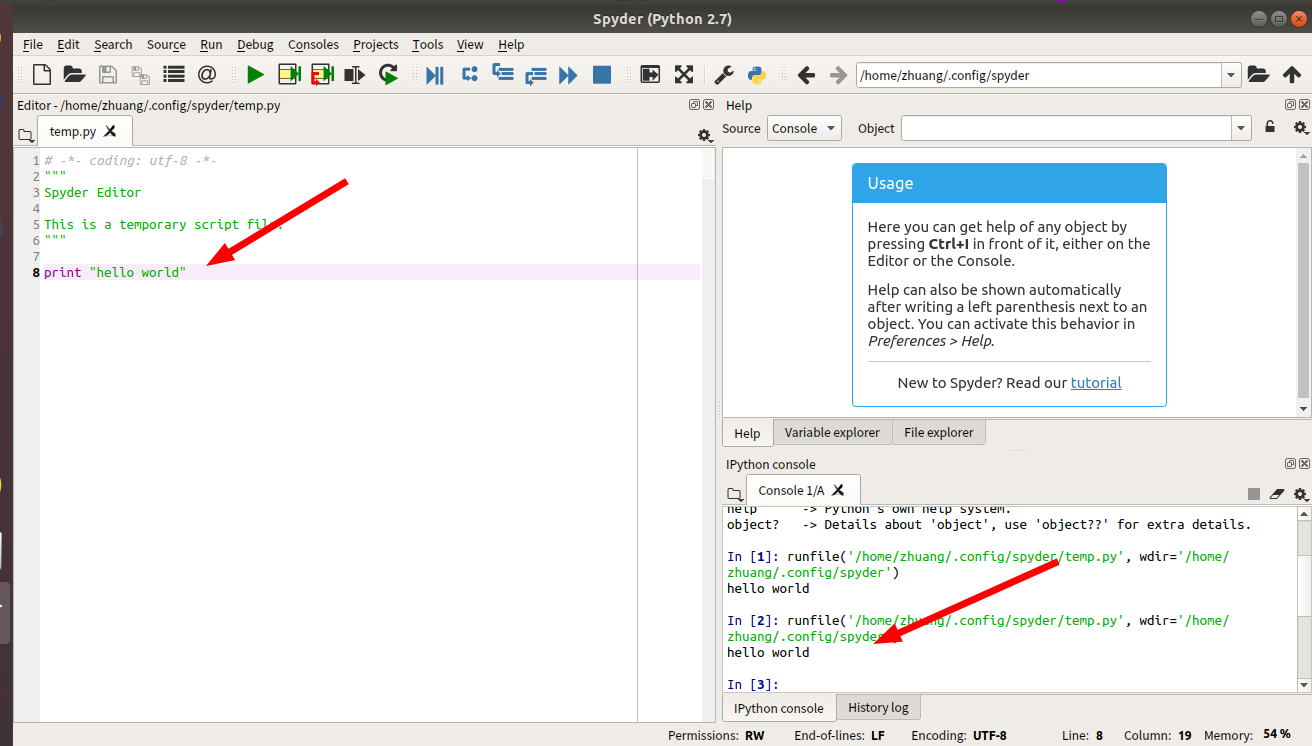
Task: Open the Debug menu
Action: [255, 44]
